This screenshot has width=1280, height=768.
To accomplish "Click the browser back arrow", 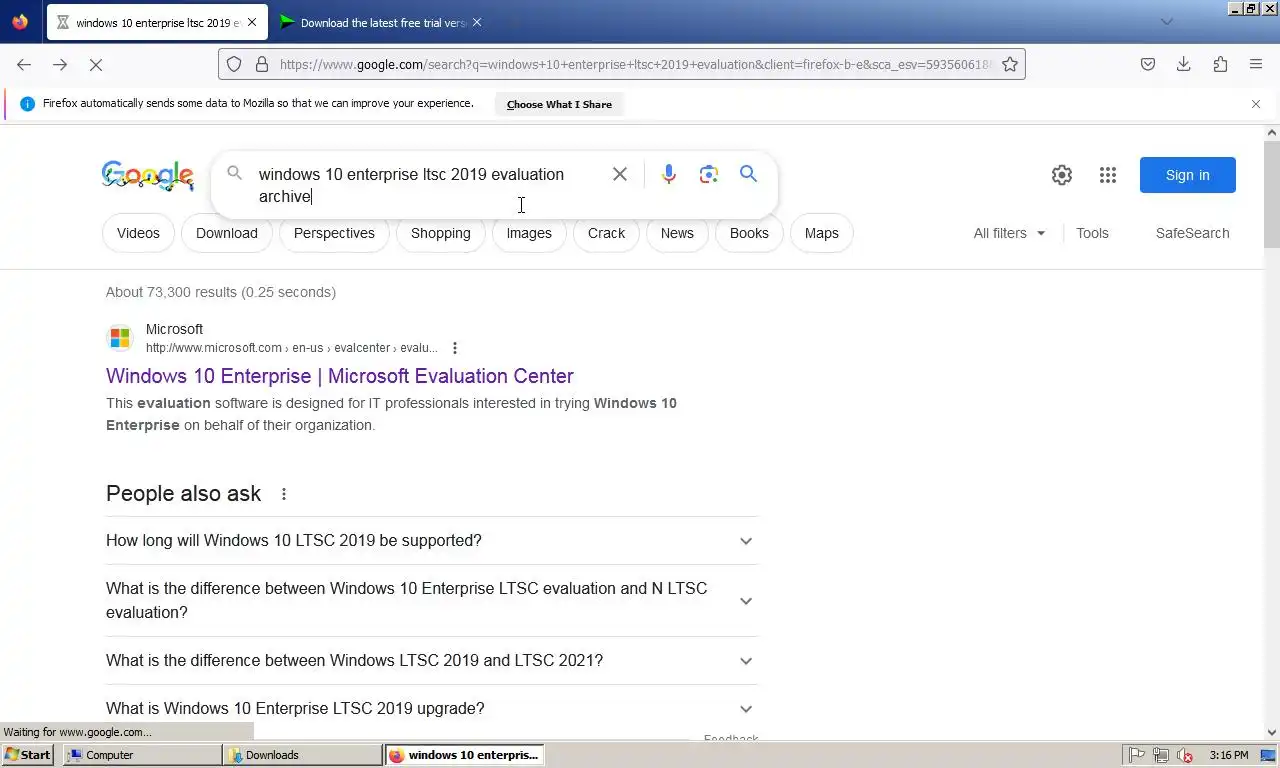I will click(x=24, y=64).
